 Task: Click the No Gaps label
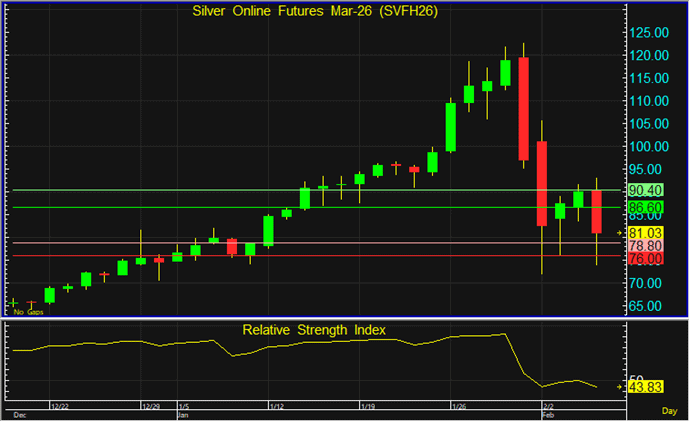coord(27,312)
